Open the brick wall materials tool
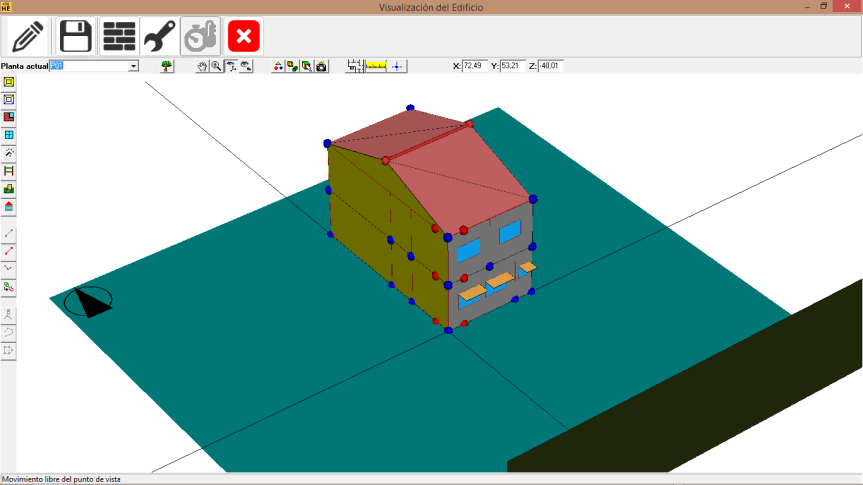The width and height of the screenshot is (863, 485). coord(119,37)
